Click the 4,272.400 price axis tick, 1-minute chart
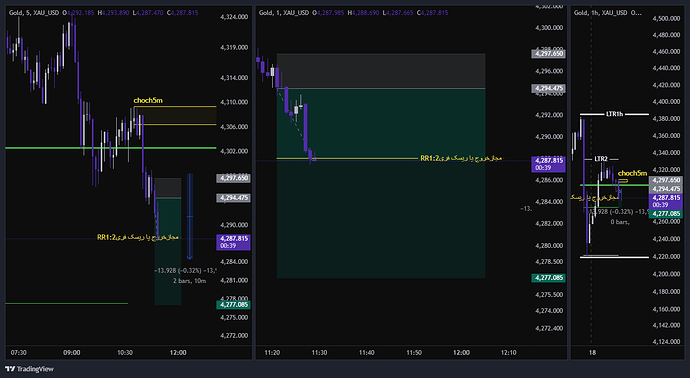Viewport: 690px width, 378px height. 549,328
